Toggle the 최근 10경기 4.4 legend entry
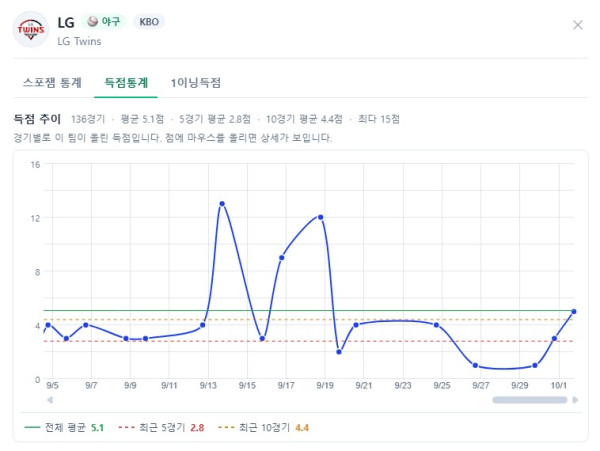This screenshot has width=600, height=451. (x=263, y=428)
